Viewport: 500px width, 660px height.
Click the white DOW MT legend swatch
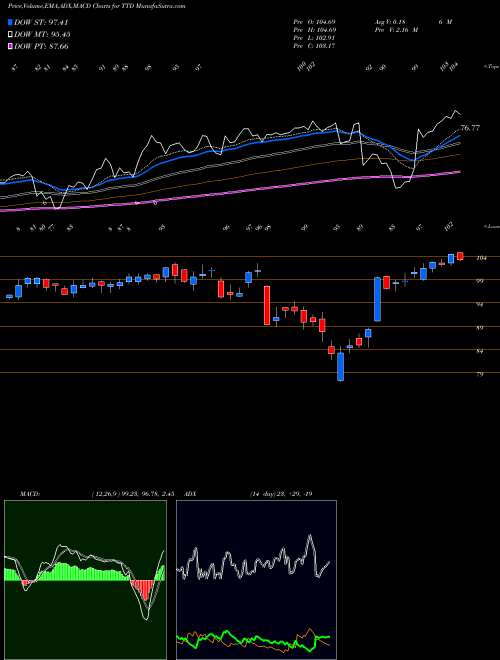(x=10, y=35)
